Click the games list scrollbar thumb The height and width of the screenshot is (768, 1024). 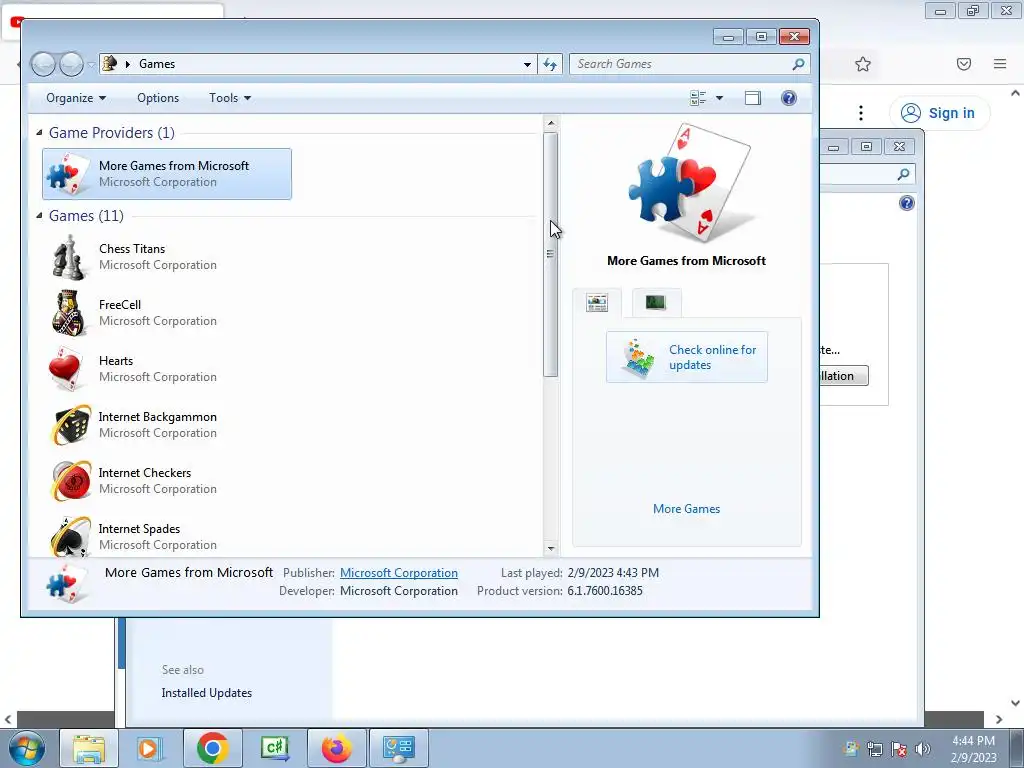pyautogui.click(x=551, y=255)
